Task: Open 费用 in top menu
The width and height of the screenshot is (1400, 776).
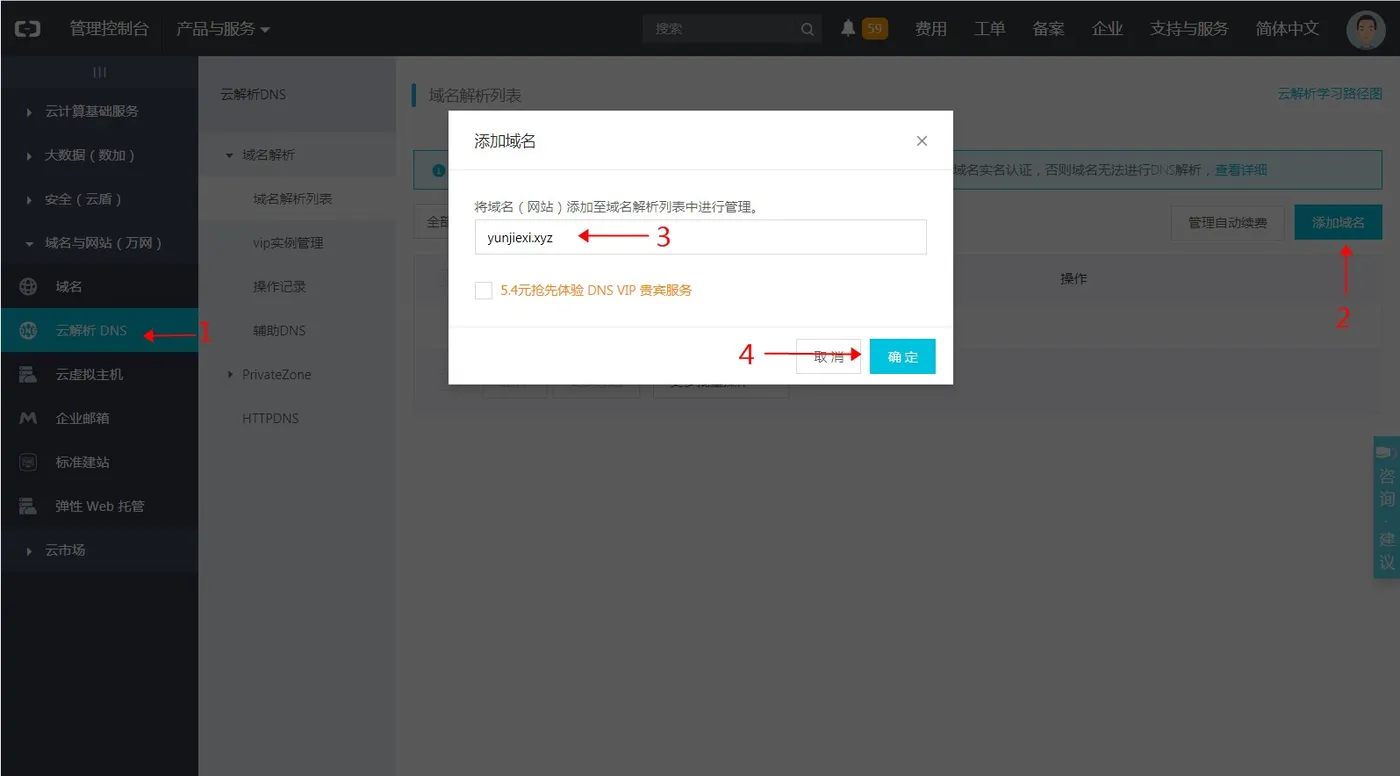Action: (931, 29)
